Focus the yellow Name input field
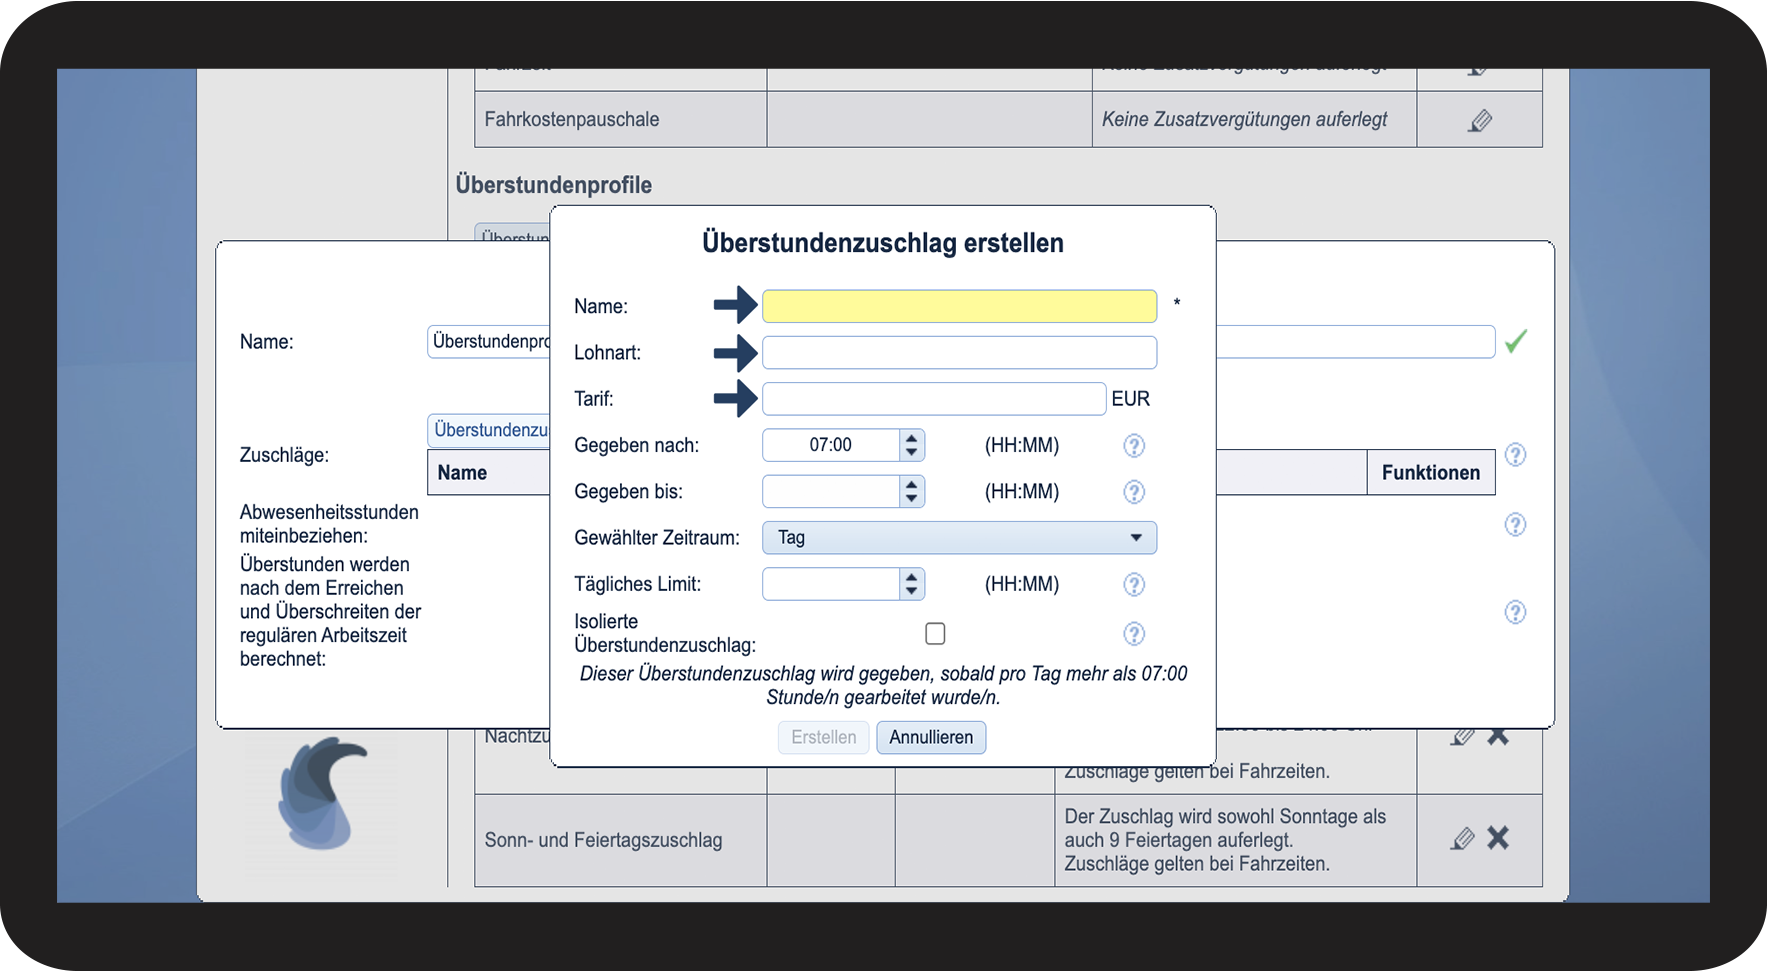 pyautogui.click(x=959, y=307)
